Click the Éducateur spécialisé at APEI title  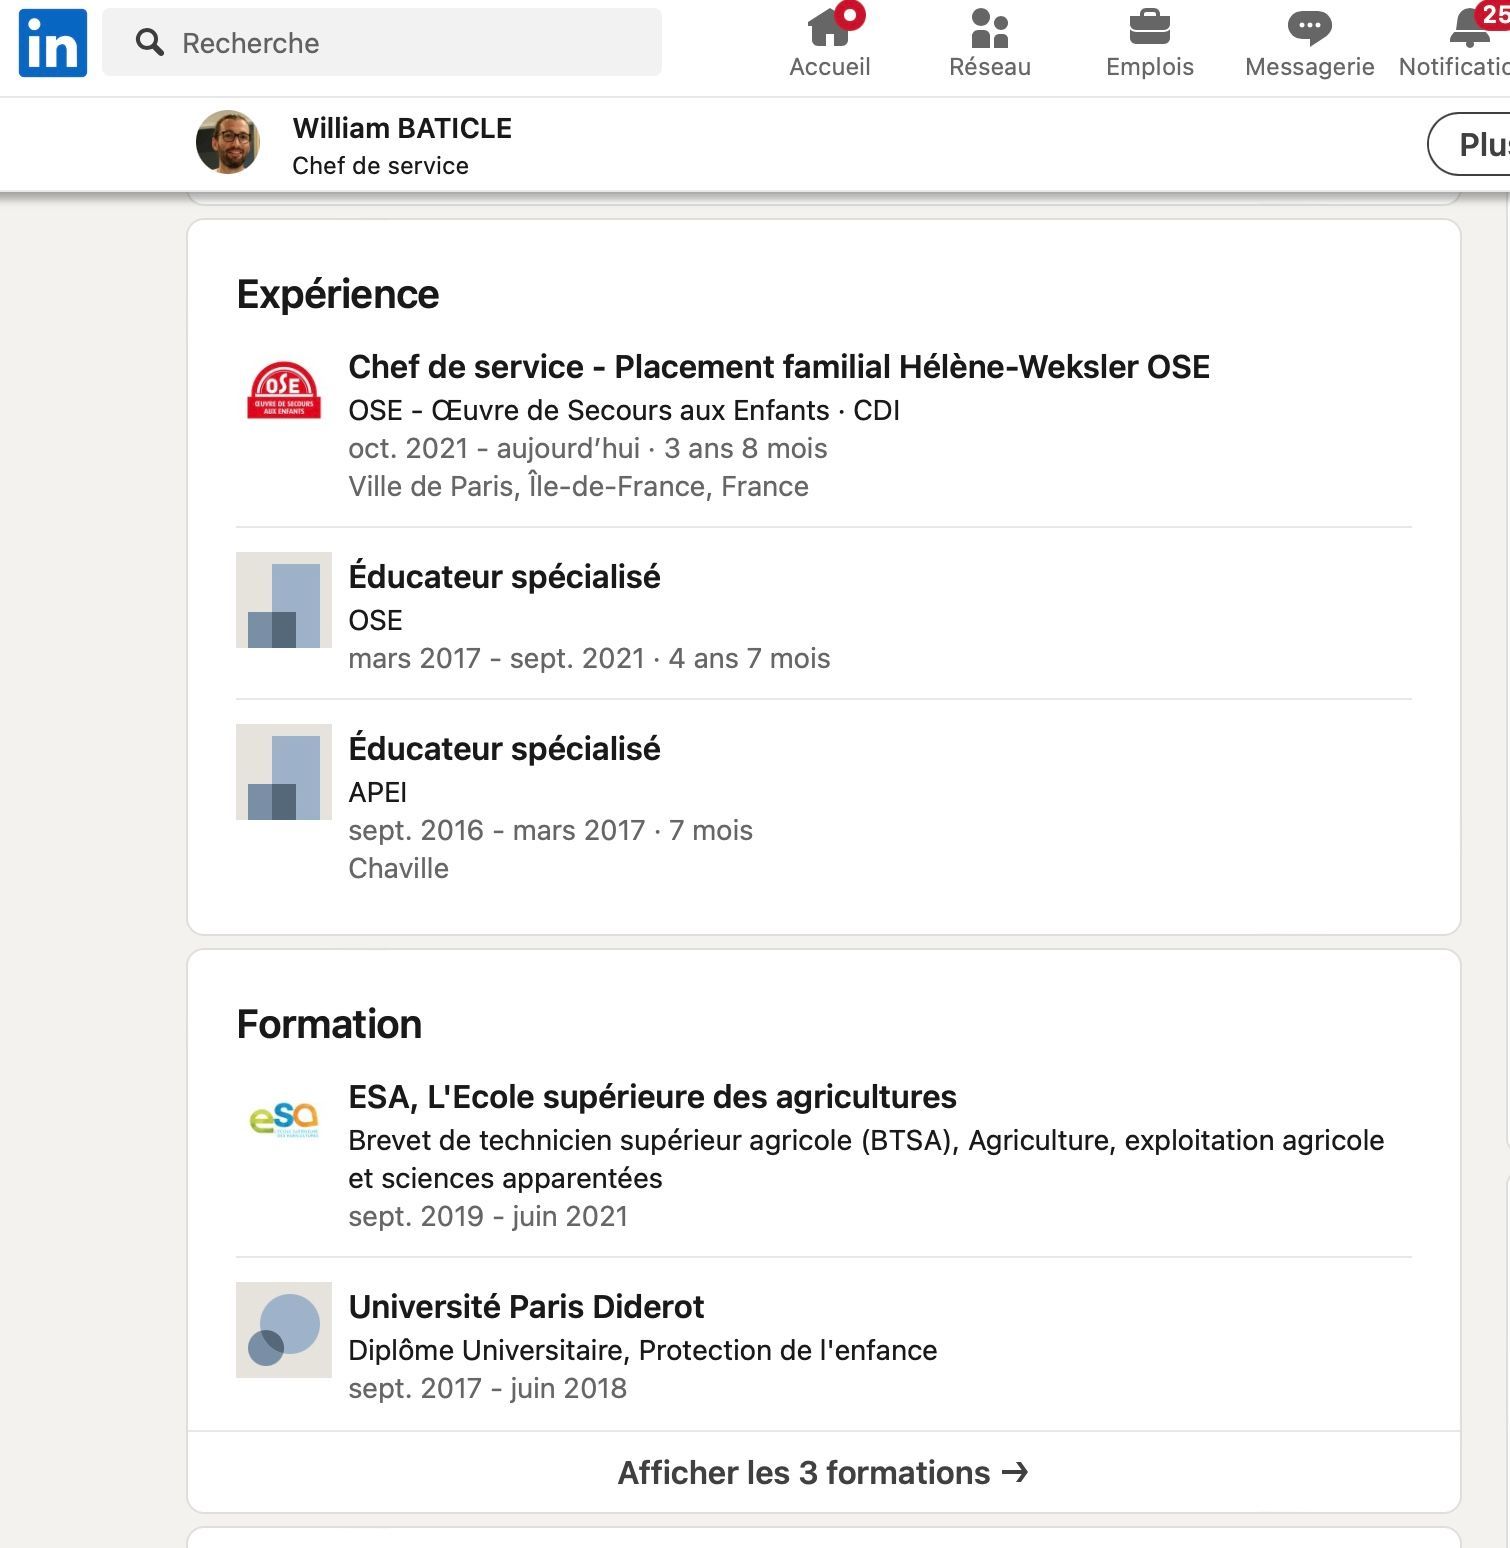point(504,749)
